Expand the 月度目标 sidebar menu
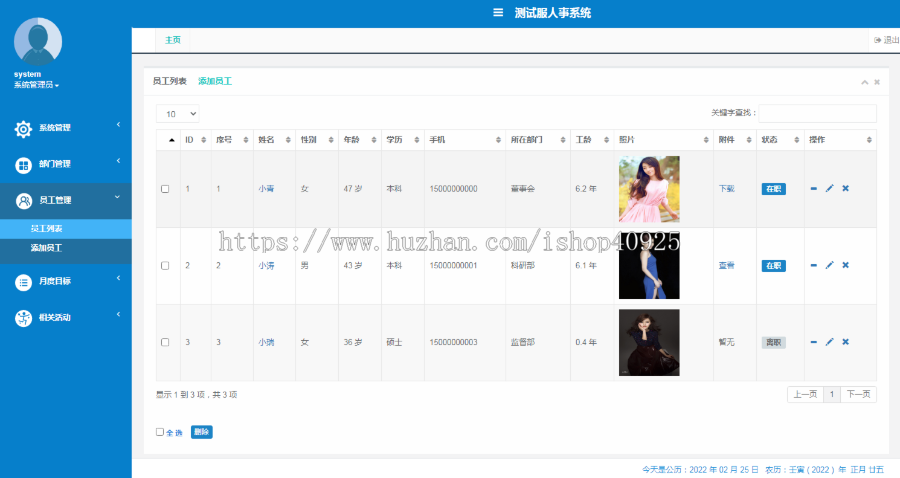This screenshot has height=478, width=900. 65,281
